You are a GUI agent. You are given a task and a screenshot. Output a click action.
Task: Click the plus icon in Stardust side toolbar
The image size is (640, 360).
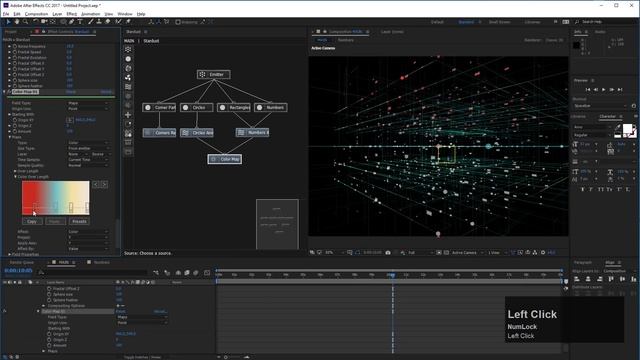128,115
